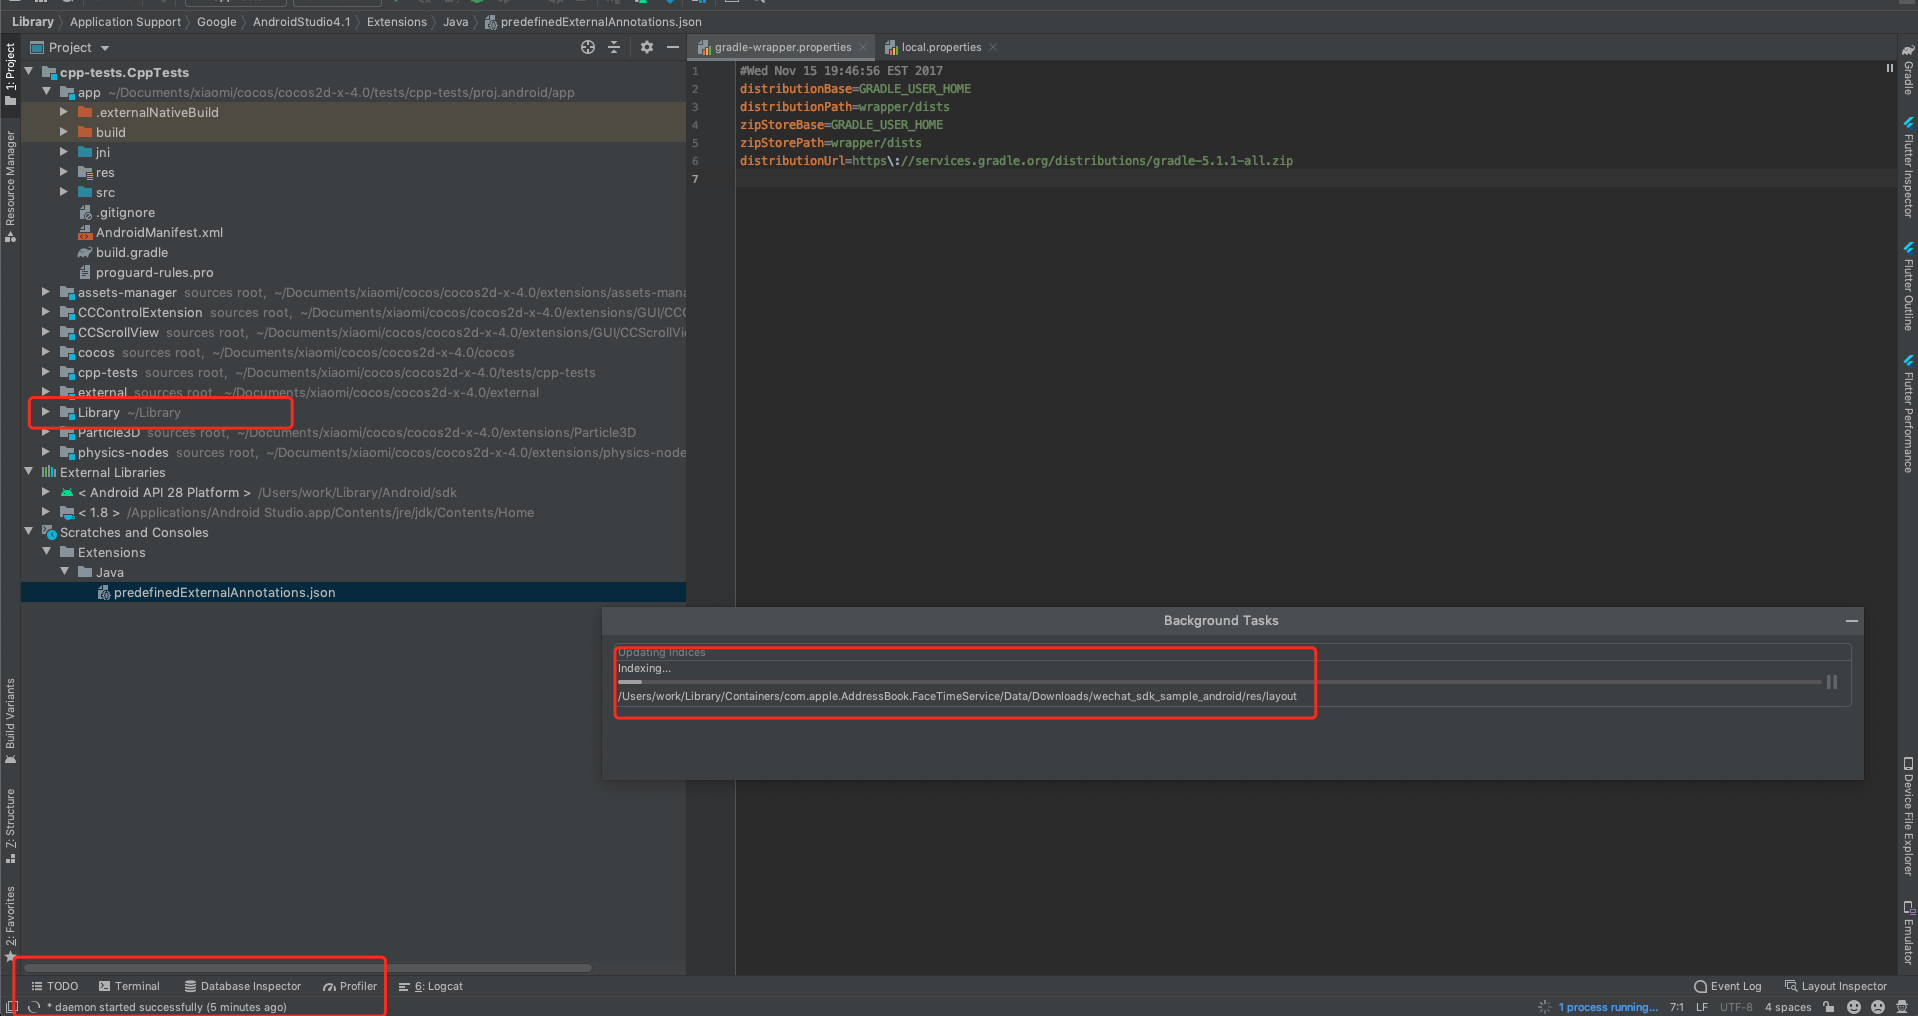Image resolution: width=1918 pixels, height=1016 pixels.
Task: Click the indexing progress bar
Action: click(1218, 682)
